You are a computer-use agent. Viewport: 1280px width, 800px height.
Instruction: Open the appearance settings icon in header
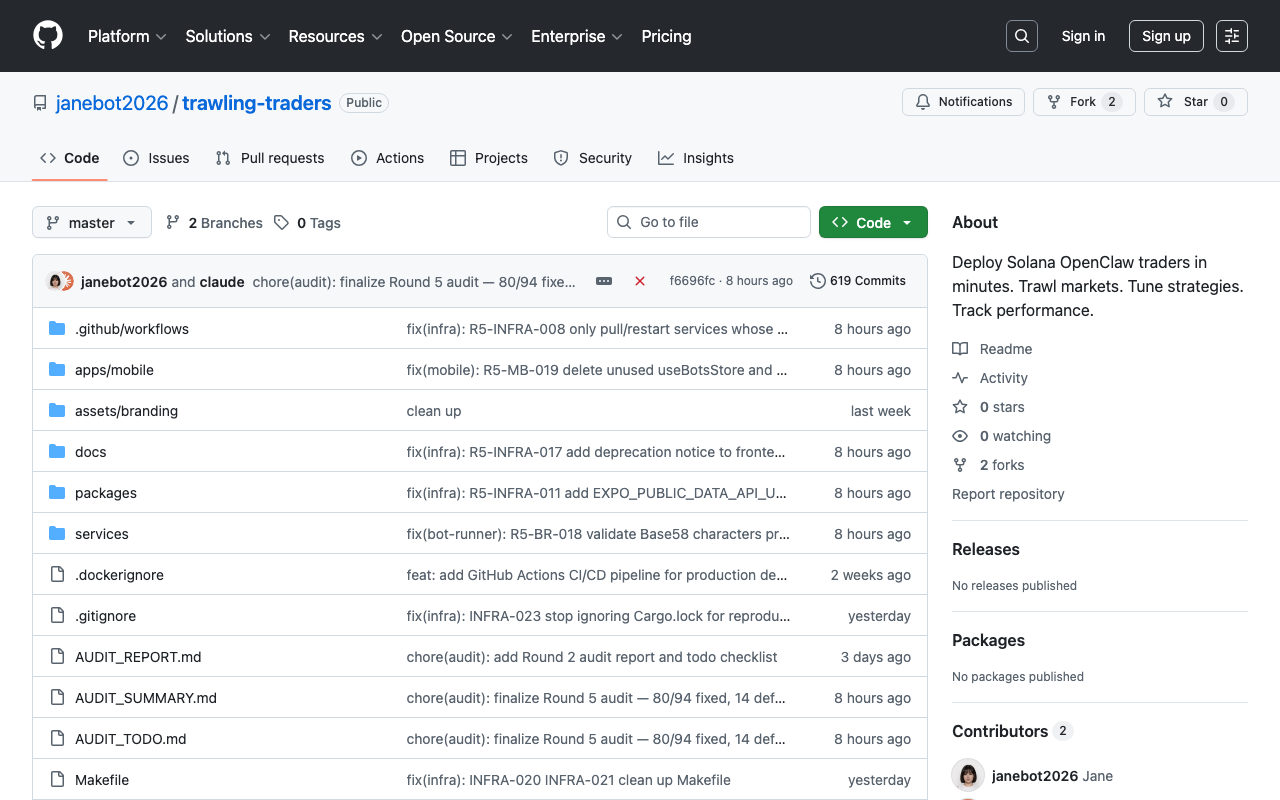point(1231,36)
